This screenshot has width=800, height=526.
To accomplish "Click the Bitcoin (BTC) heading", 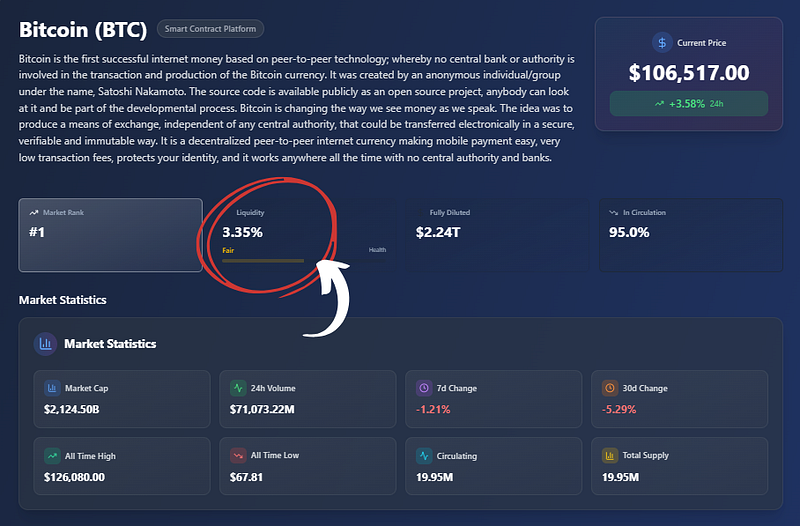I will [x=83, y=29].
